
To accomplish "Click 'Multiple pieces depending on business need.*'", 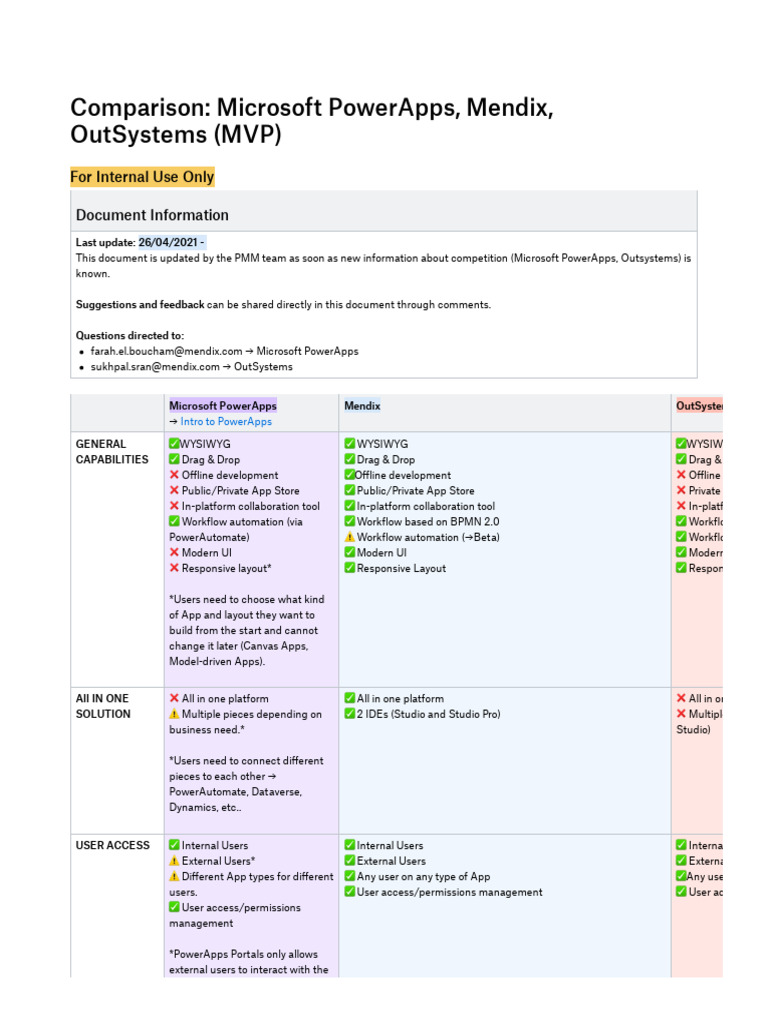I will [x=246, y=722].
